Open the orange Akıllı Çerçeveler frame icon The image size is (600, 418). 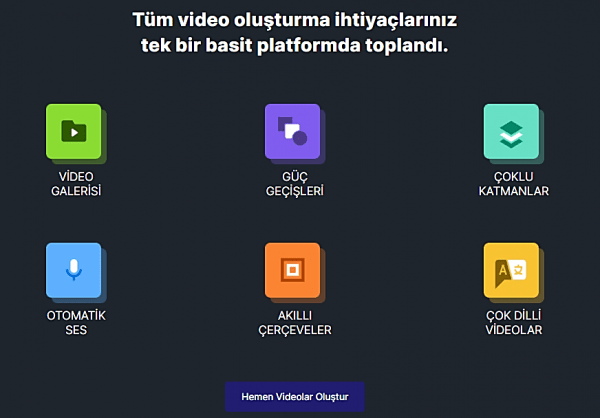293,270
